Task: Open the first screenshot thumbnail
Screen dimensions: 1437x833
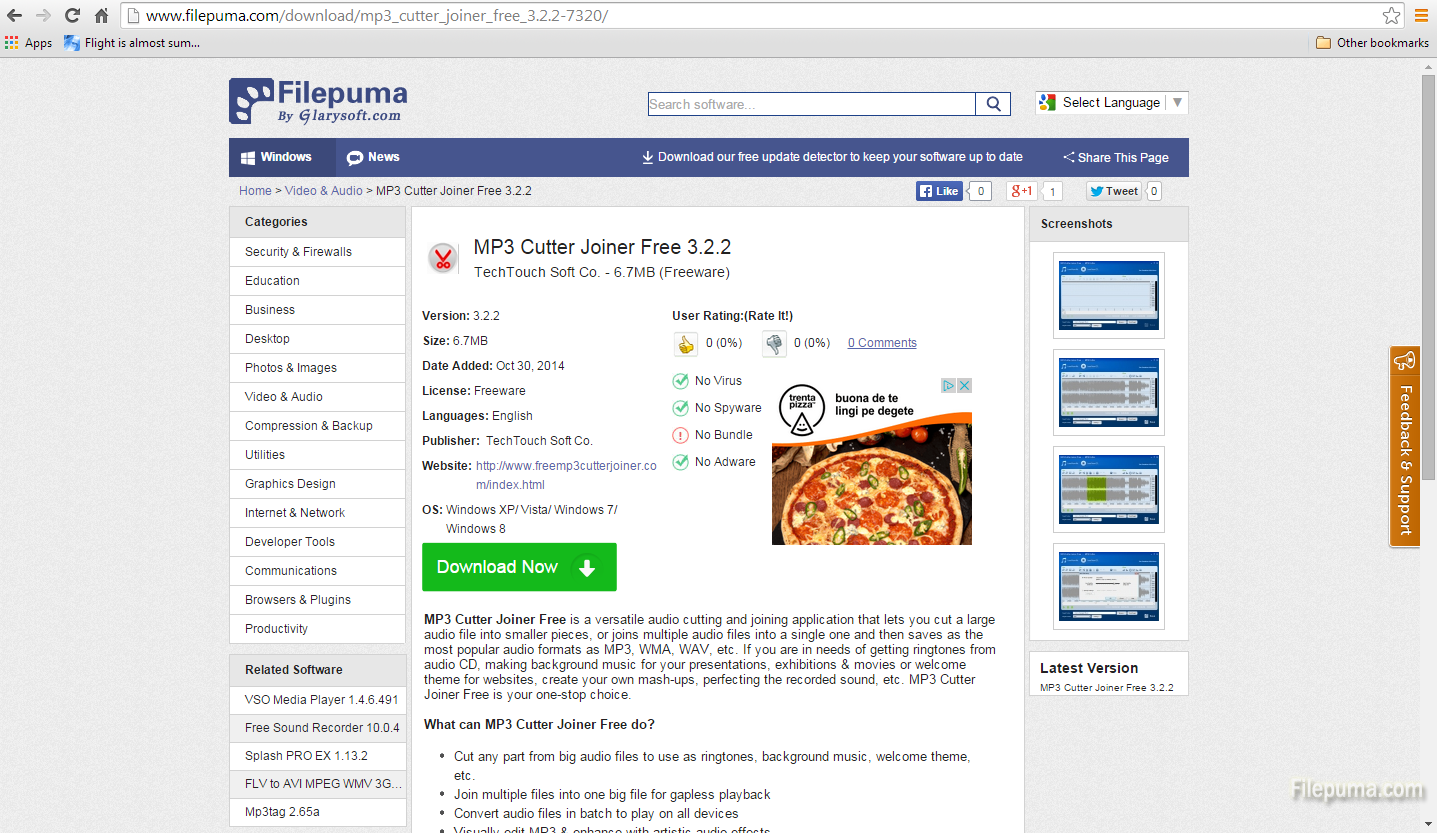Action: pyautogui.click(x=1108, y=296)
